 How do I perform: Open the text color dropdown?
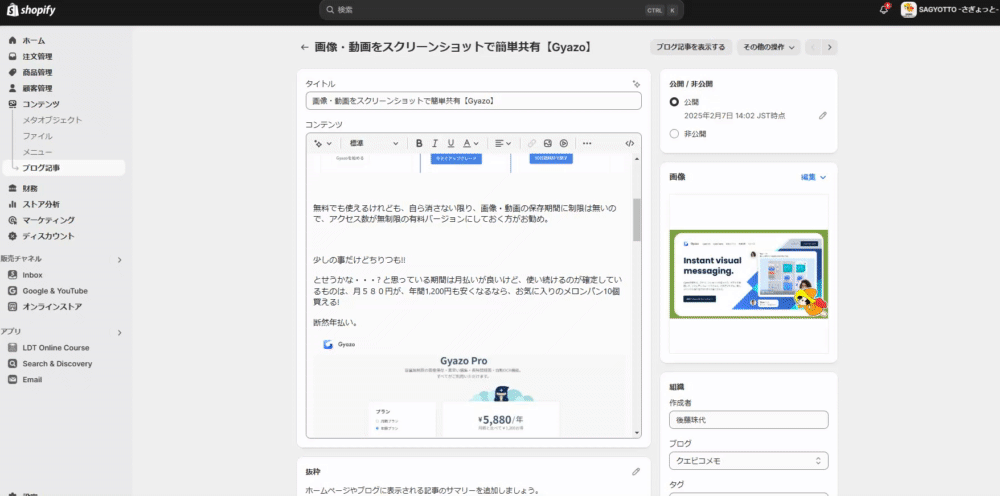pyautogui.click(x=471, y=143)
